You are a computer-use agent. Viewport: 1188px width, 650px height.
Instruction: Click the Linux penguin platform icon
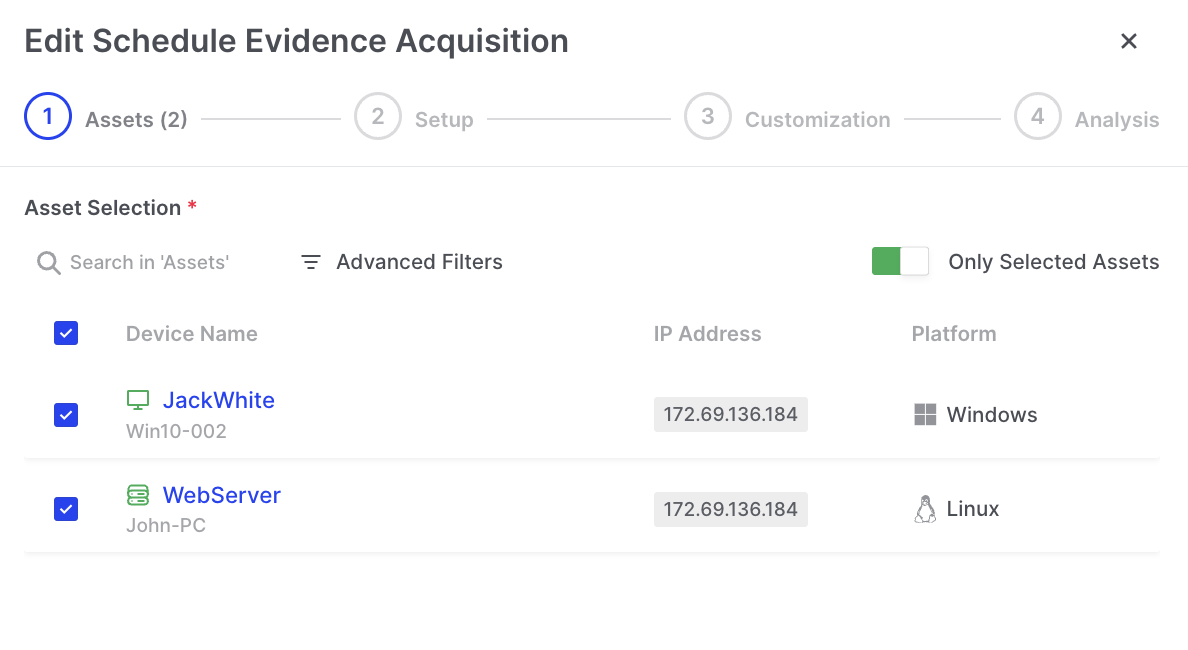point(925,510)
